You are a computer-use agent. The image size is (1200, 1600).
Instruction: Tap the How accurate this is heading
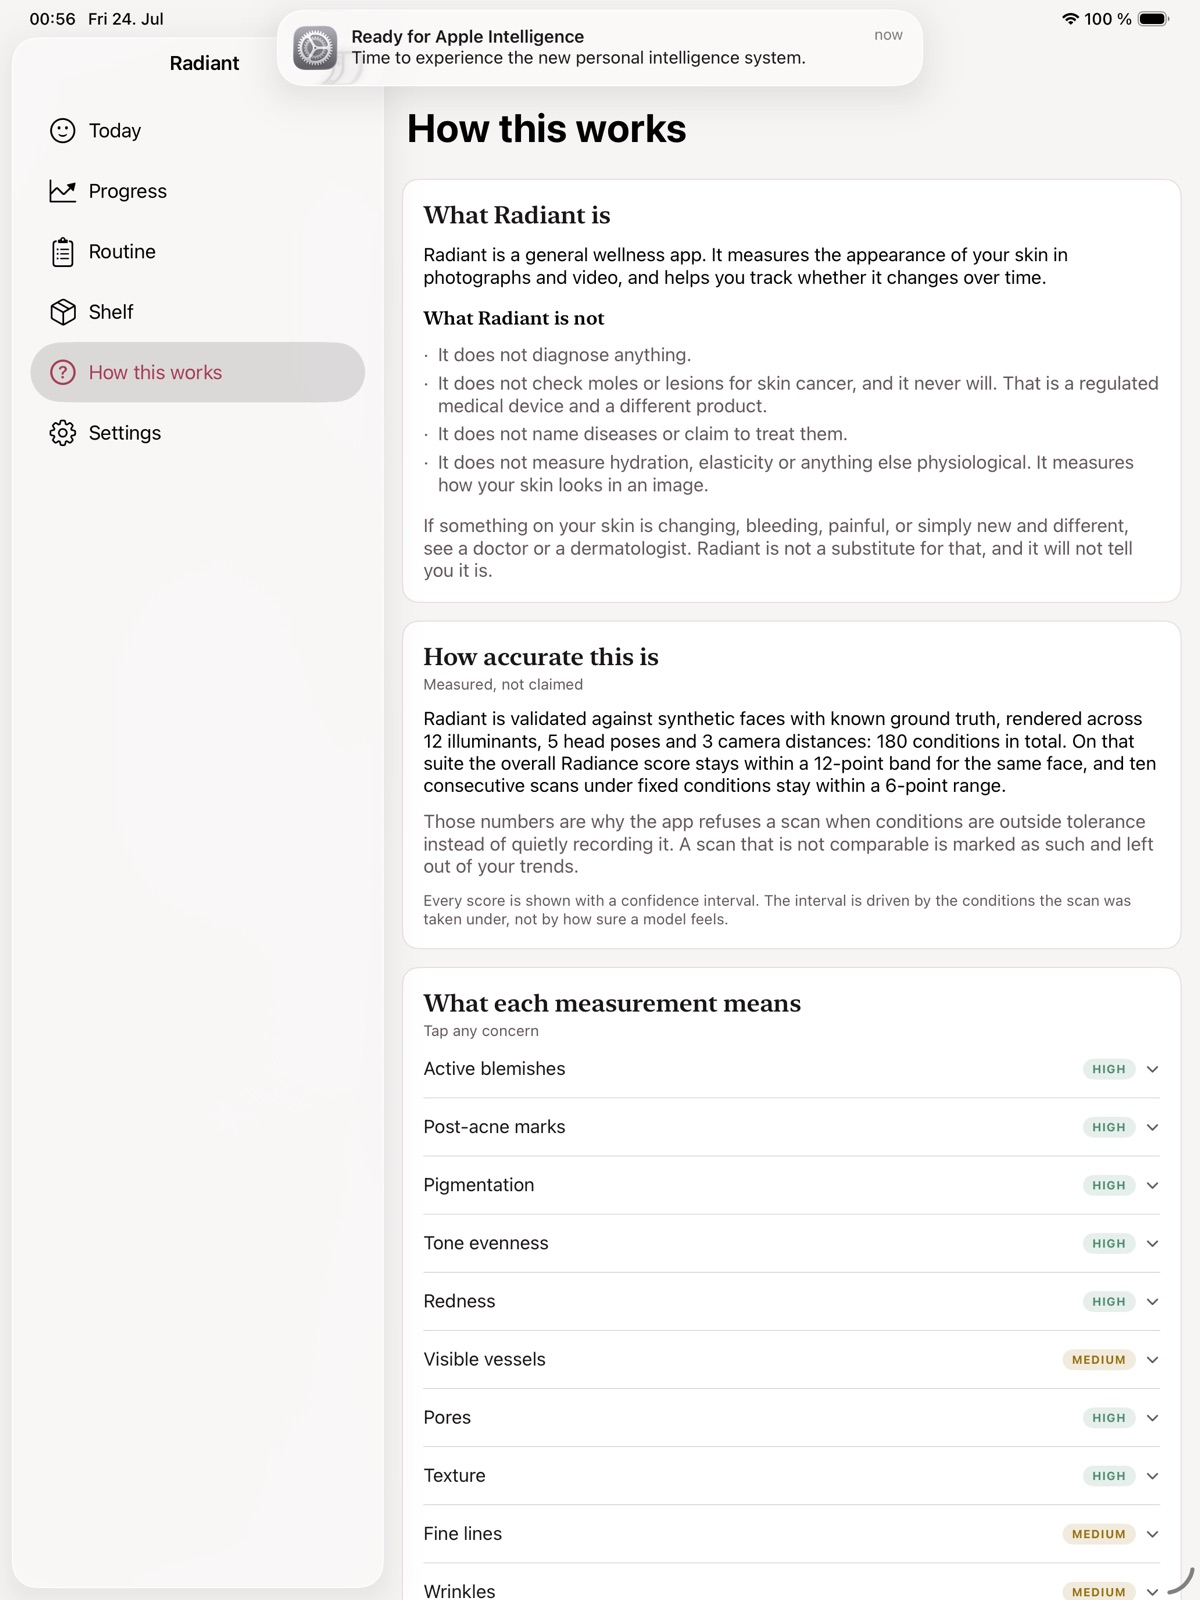(540, 657)
